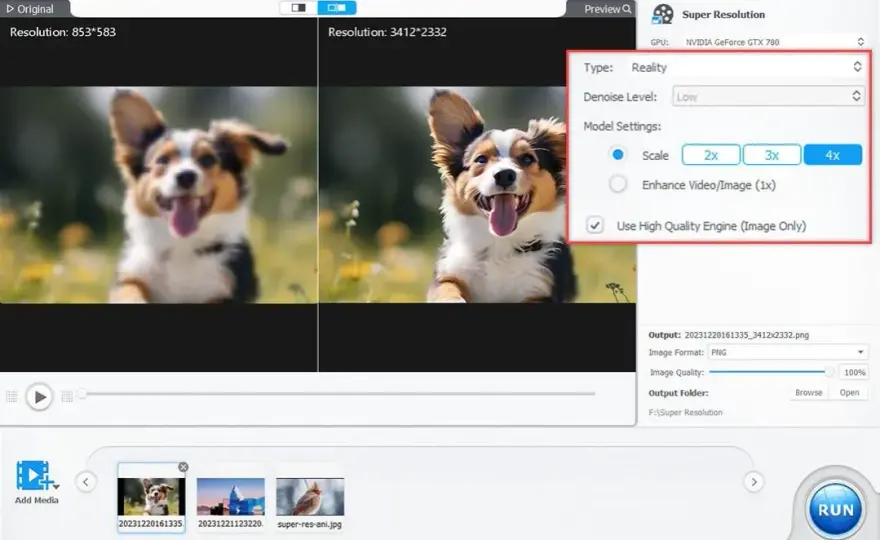Open the Type dropdown set to Reality
The image size is (880, 540).
tap(745, 67)
